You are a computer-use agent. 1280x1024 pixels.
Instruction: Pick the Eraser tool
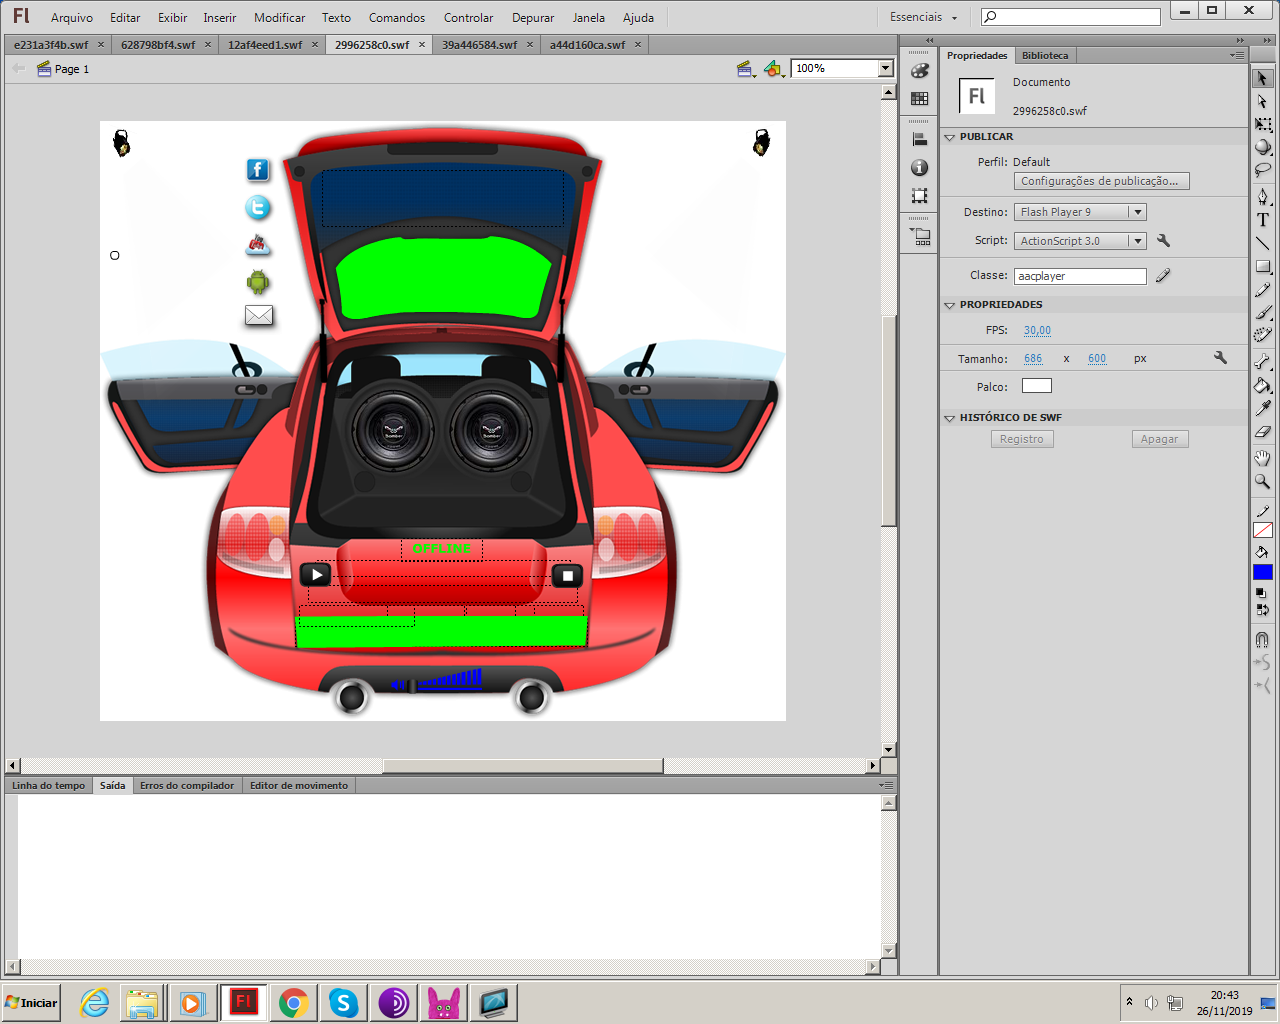coord(1263,432)
